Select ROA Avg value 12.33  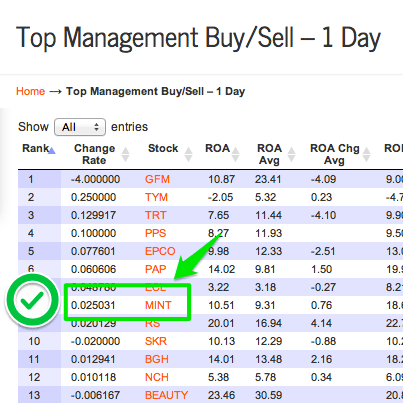click(x=268, y=251)
